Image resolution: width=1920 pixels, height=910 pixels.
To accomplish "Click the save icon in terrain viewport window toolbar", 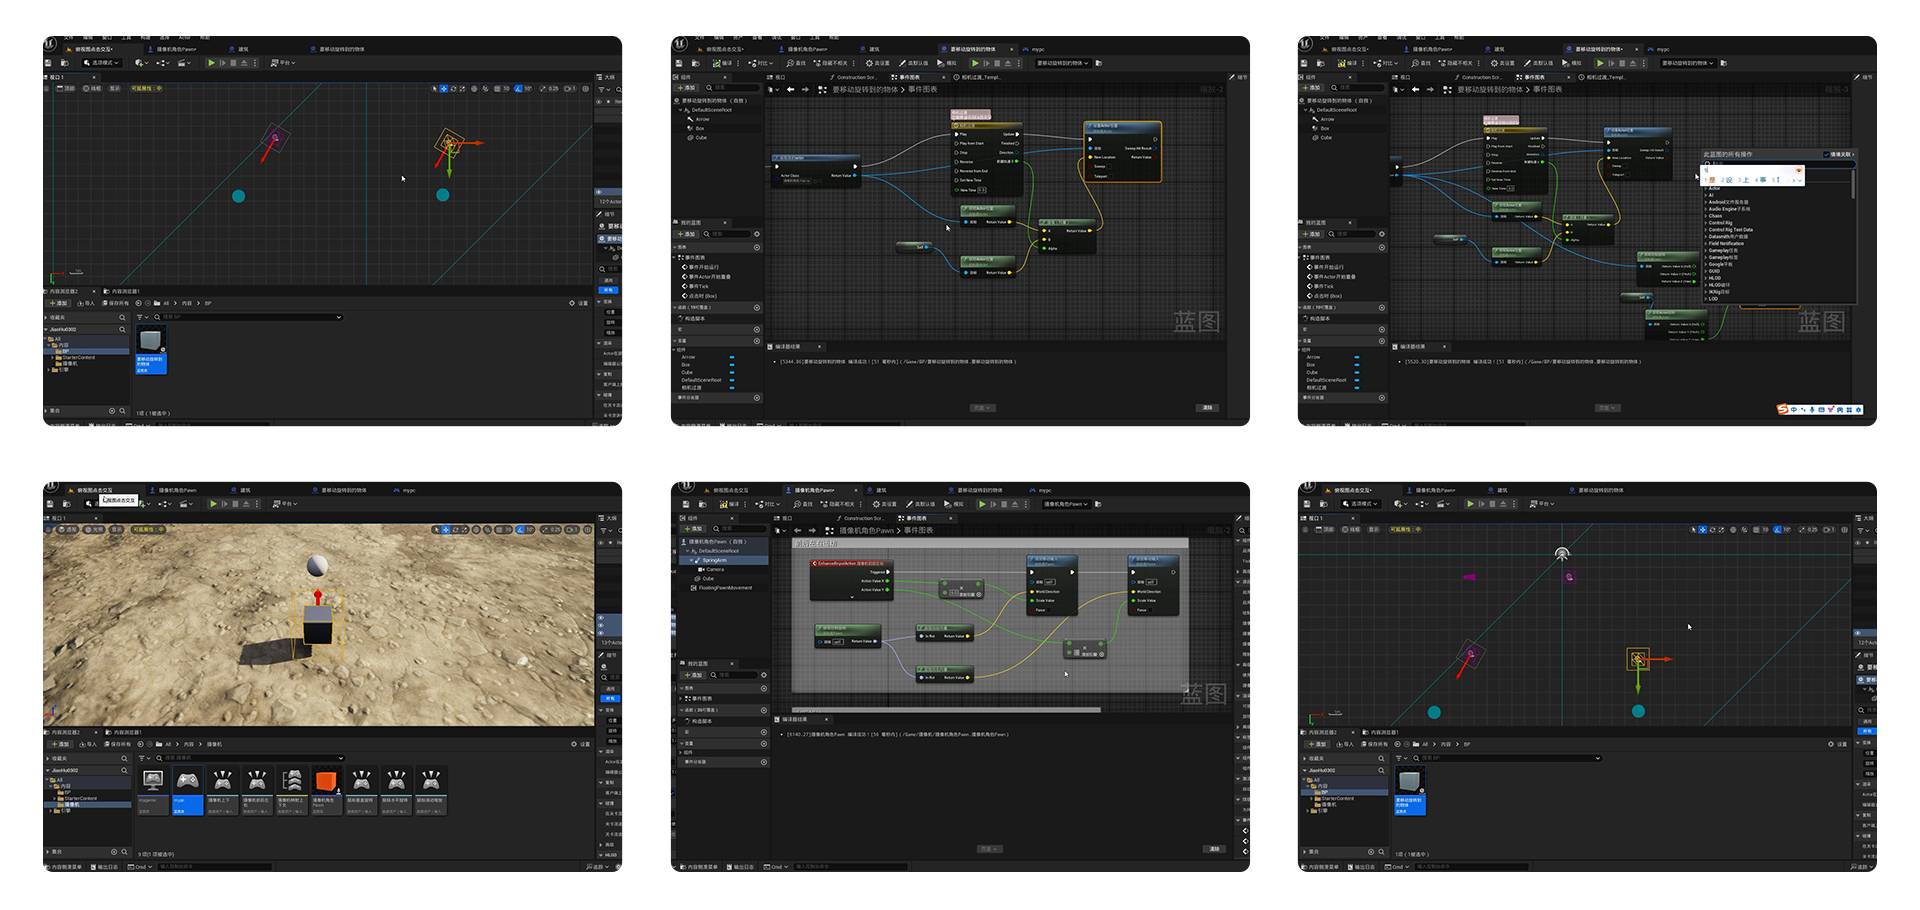I will pos(50,504).
